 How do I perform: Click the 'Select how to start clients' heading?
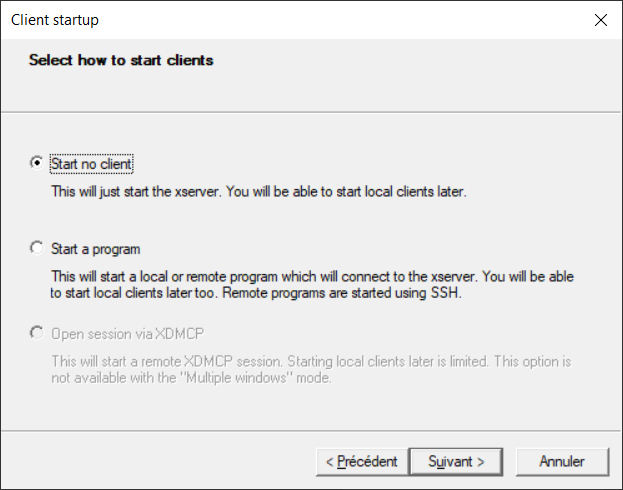pos(121,60)
